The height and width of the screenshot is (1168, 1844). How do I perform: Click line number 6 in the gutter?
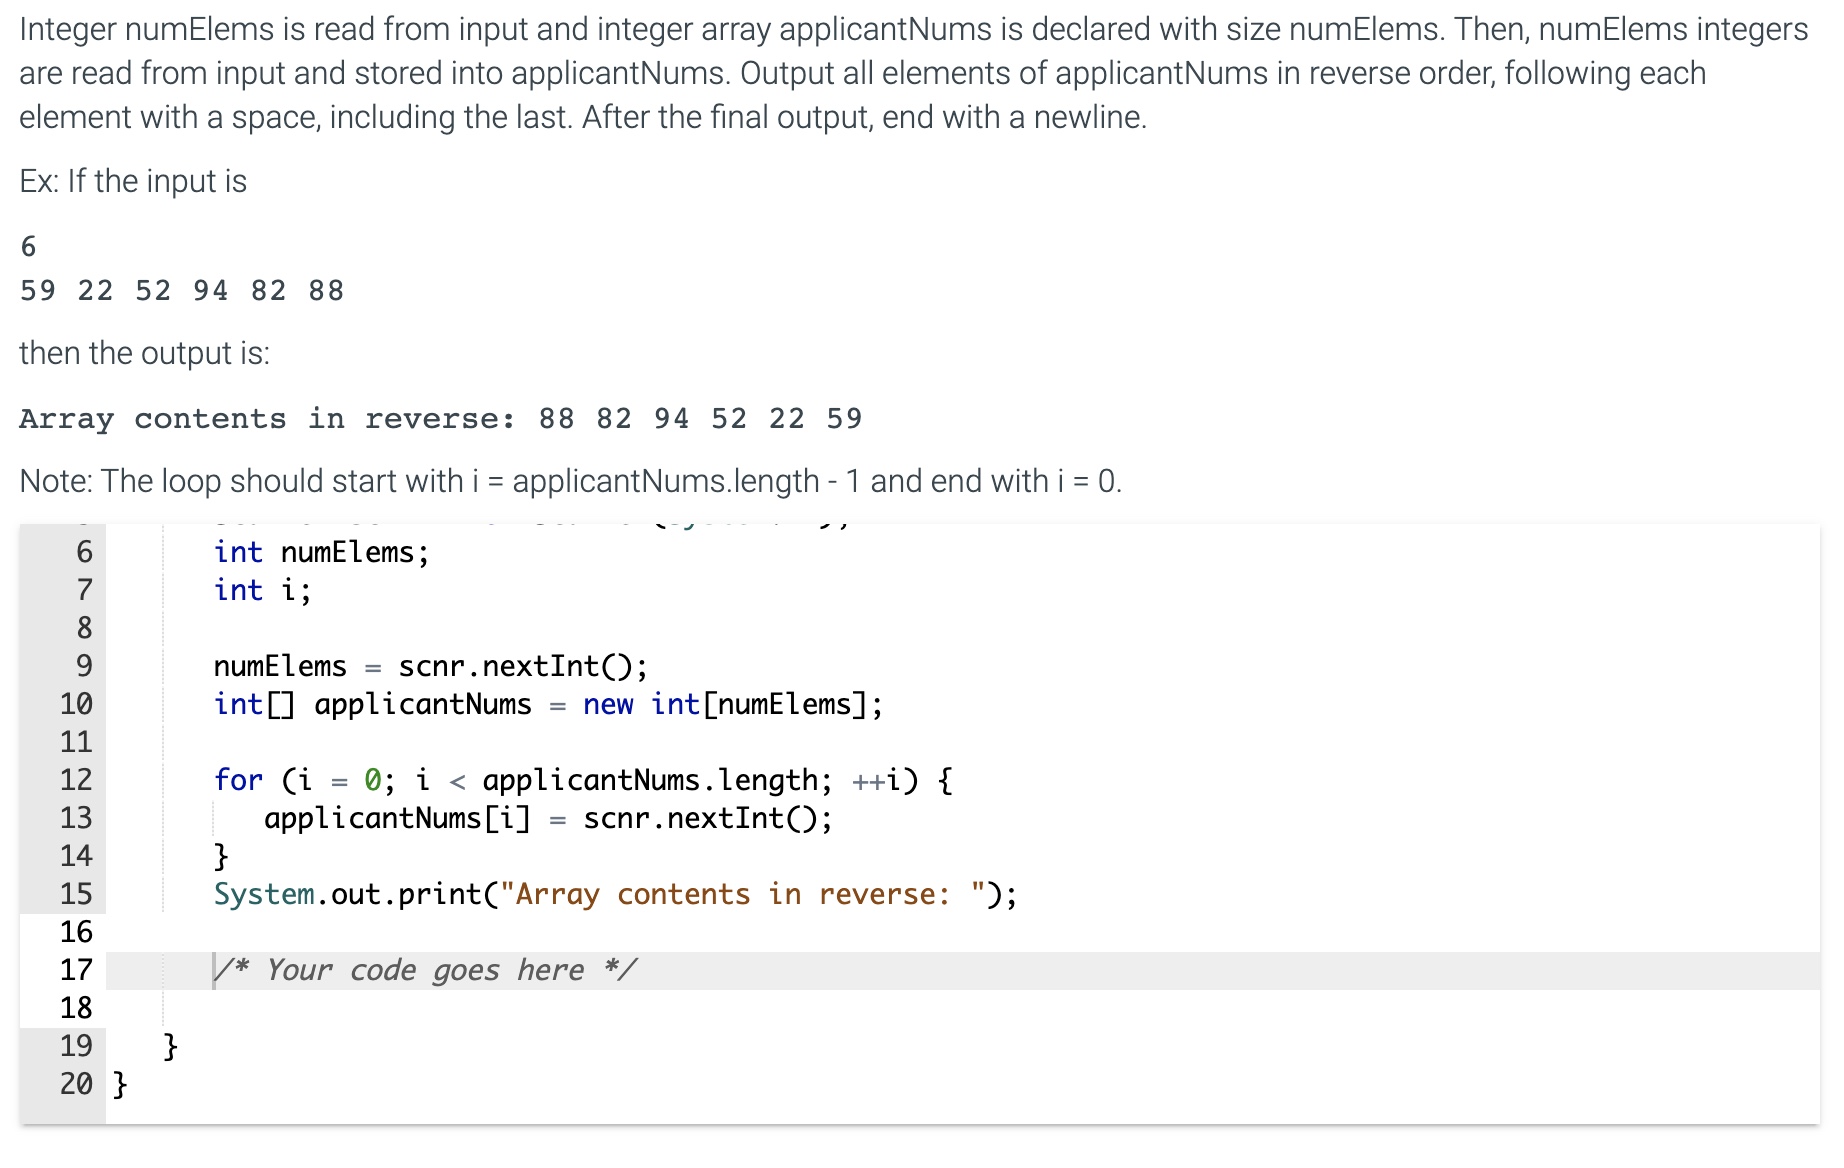click(x=84, y=552)
